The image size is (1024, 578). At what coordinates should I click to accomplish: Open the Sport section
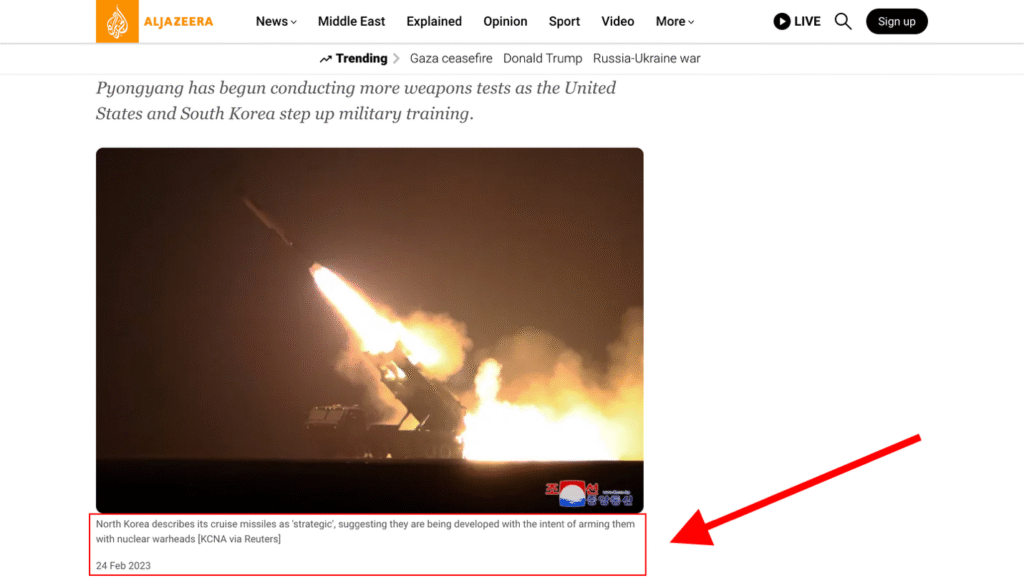(564, 22)
